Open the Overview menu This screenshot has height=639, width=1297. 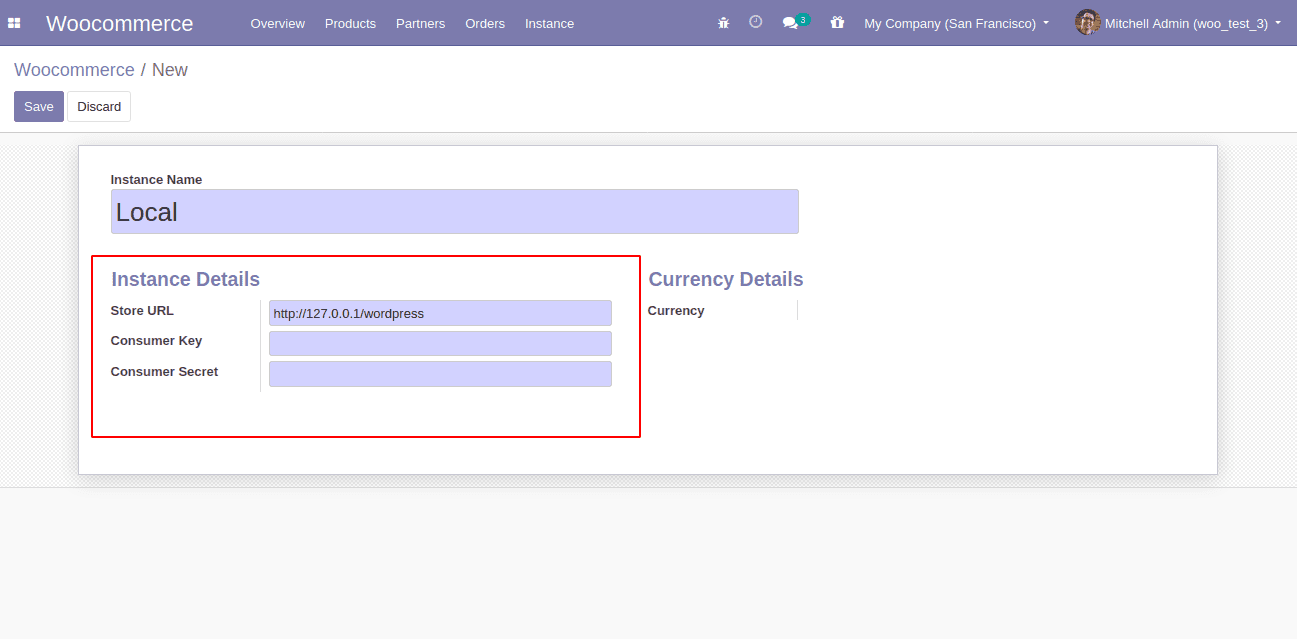(x=278, y=23)
